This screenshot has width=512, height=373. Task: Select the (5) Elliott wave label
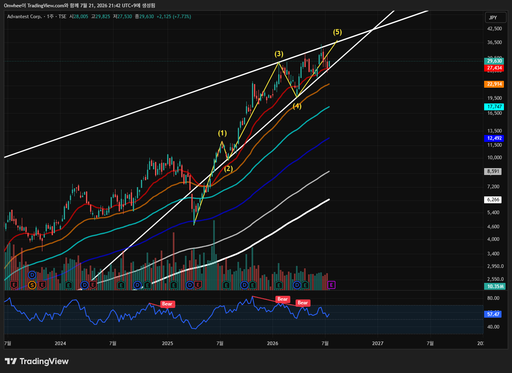337,32
